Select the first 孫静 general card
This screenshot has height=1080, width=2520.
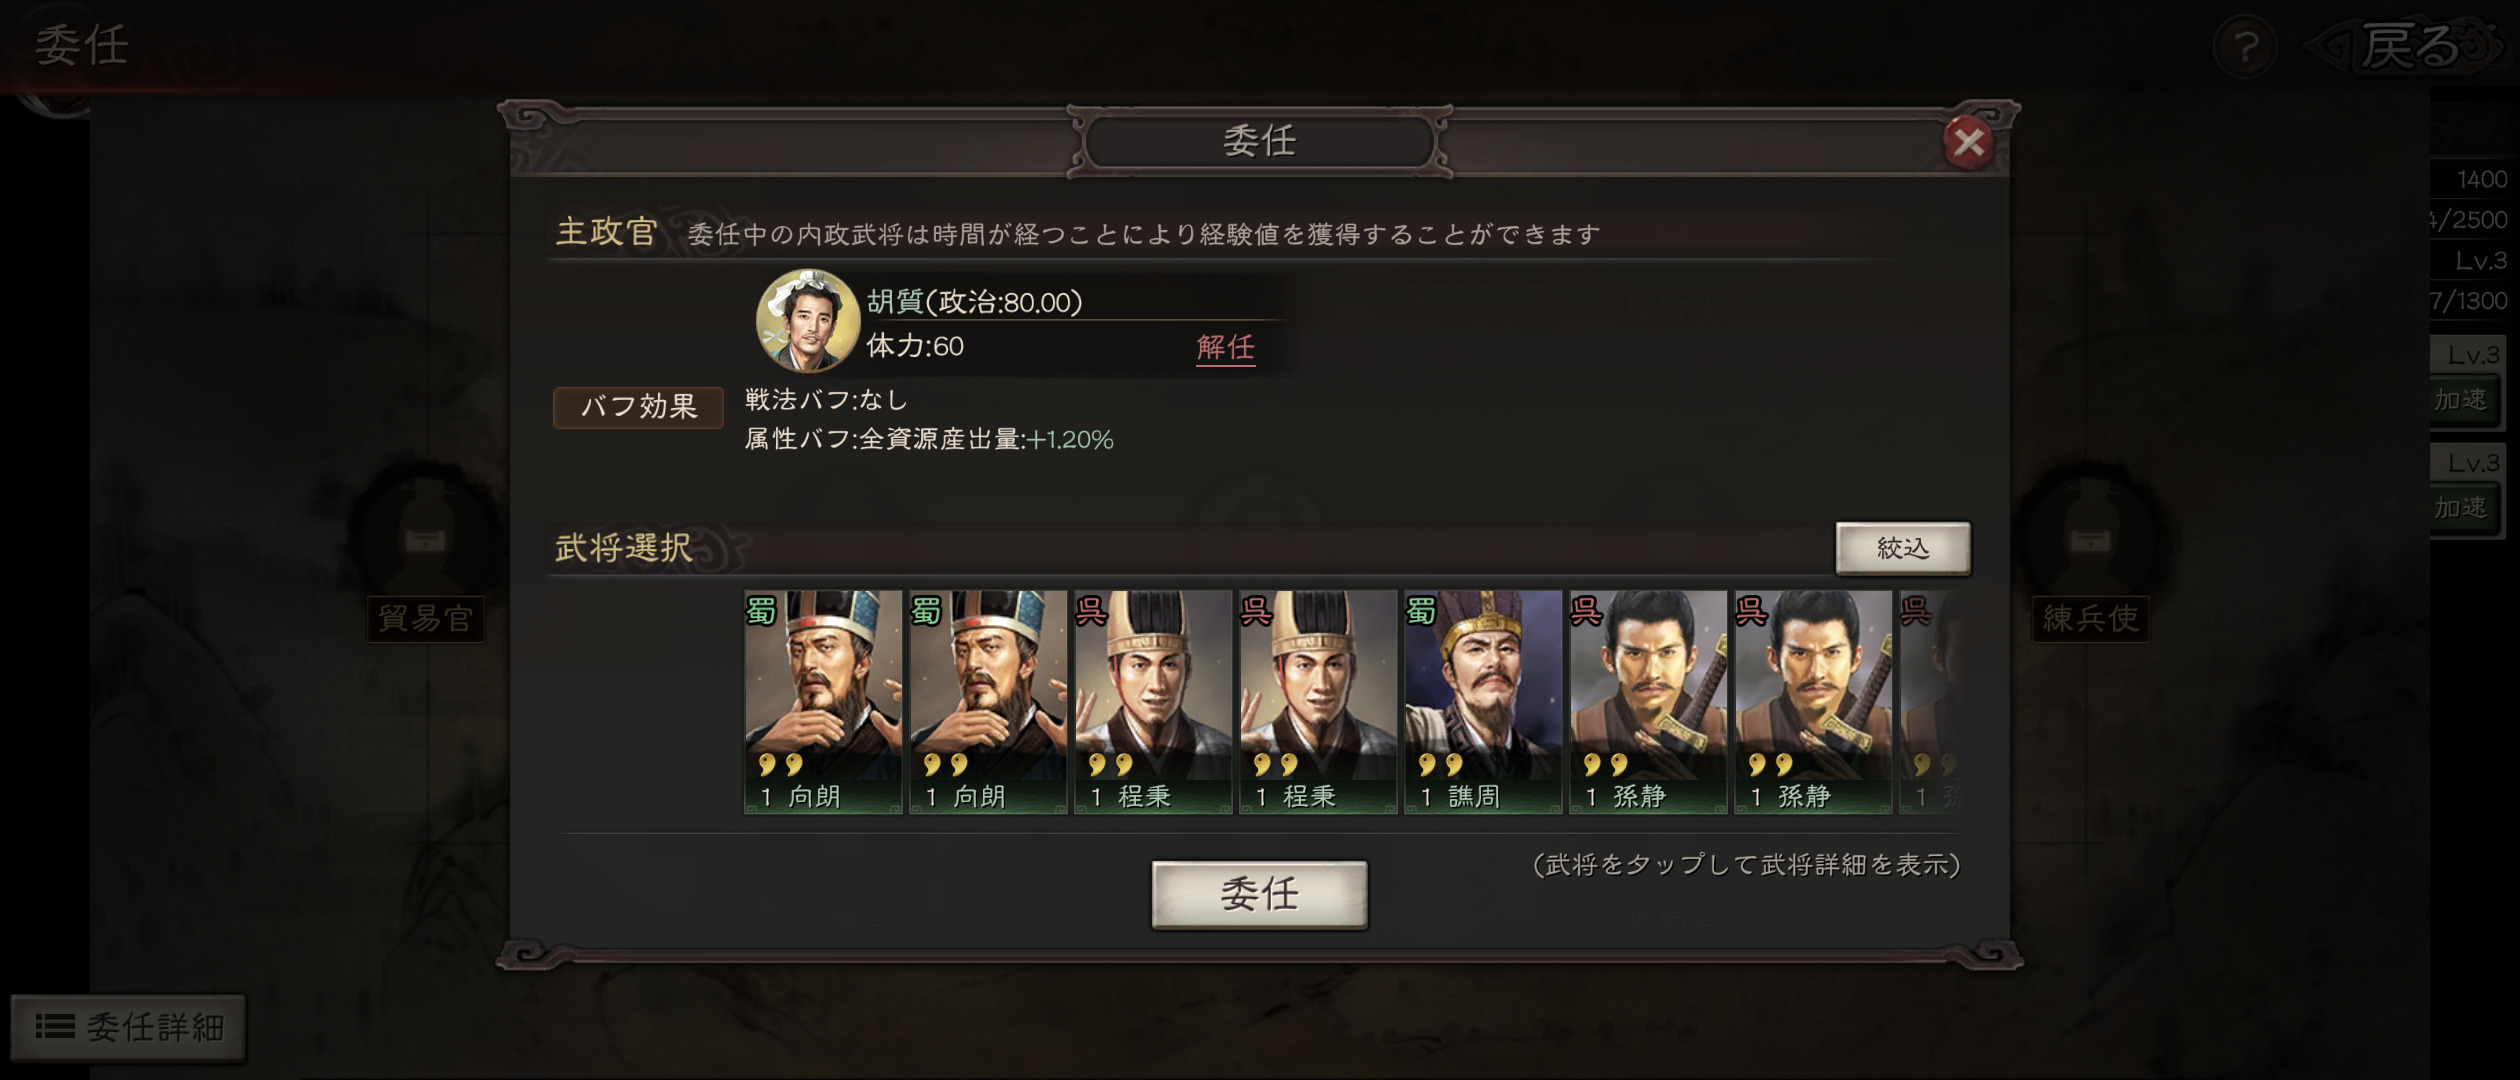point(1648,702)
